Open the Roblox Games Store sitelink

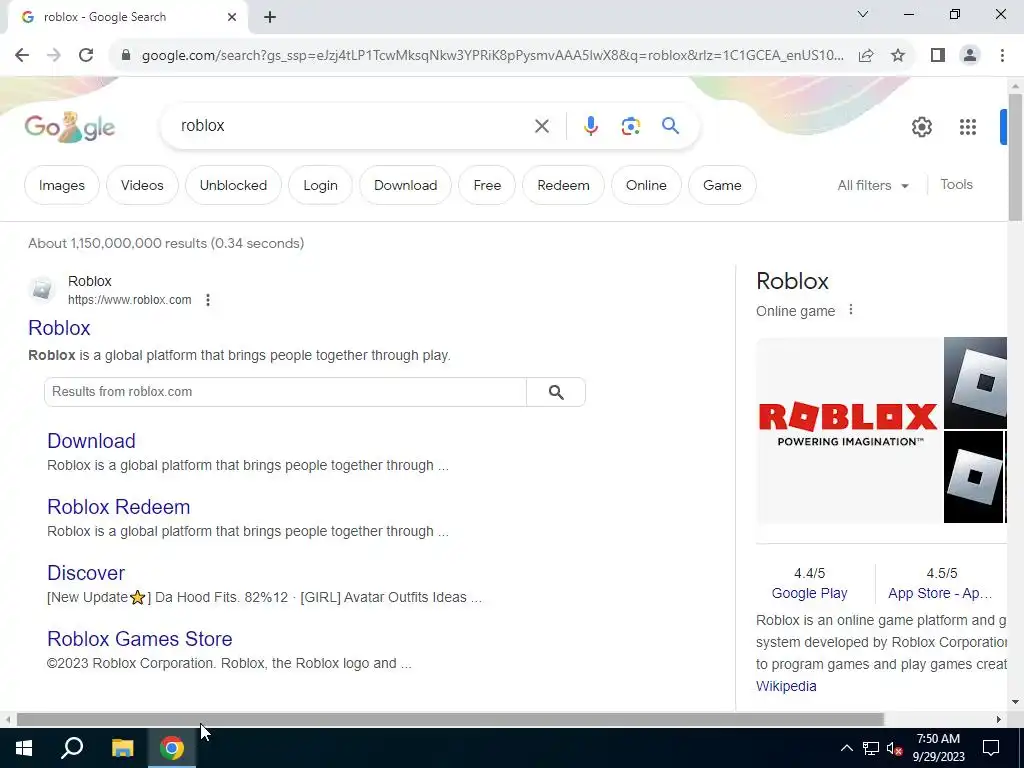[x=140, y=639]
